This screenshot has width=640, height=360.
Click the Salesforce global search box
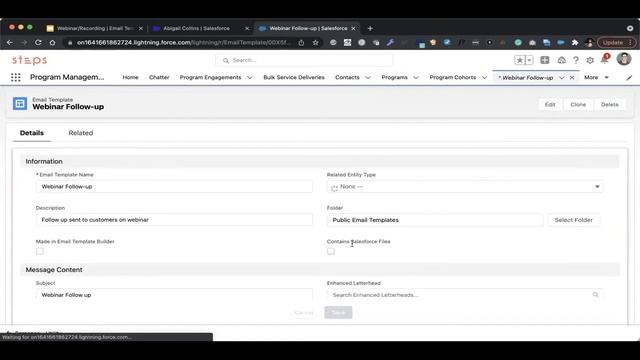point(304,60)
